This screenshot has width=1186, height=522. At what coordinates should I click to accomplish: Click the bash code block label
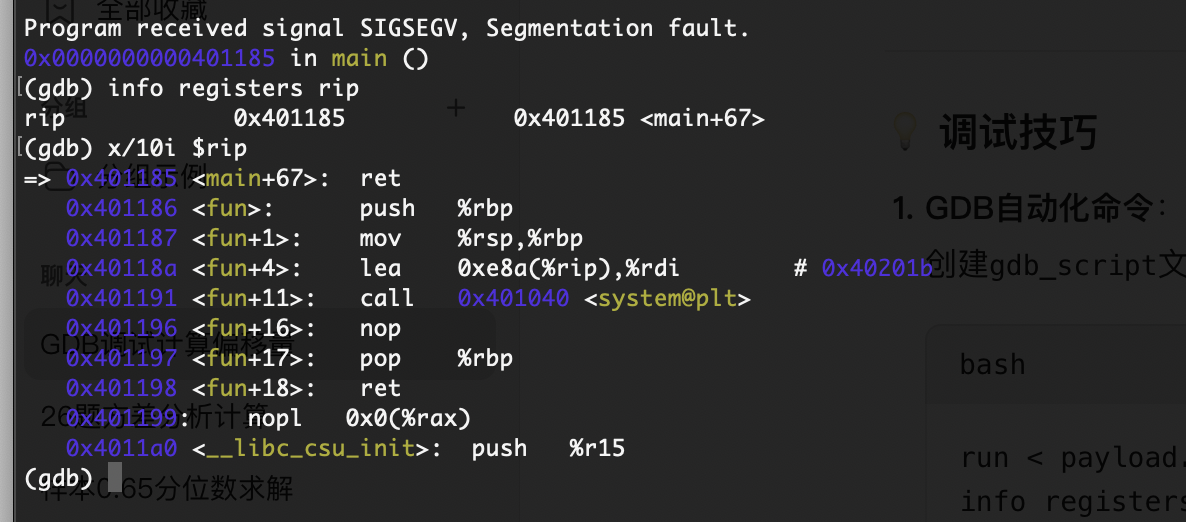(992, 364)
